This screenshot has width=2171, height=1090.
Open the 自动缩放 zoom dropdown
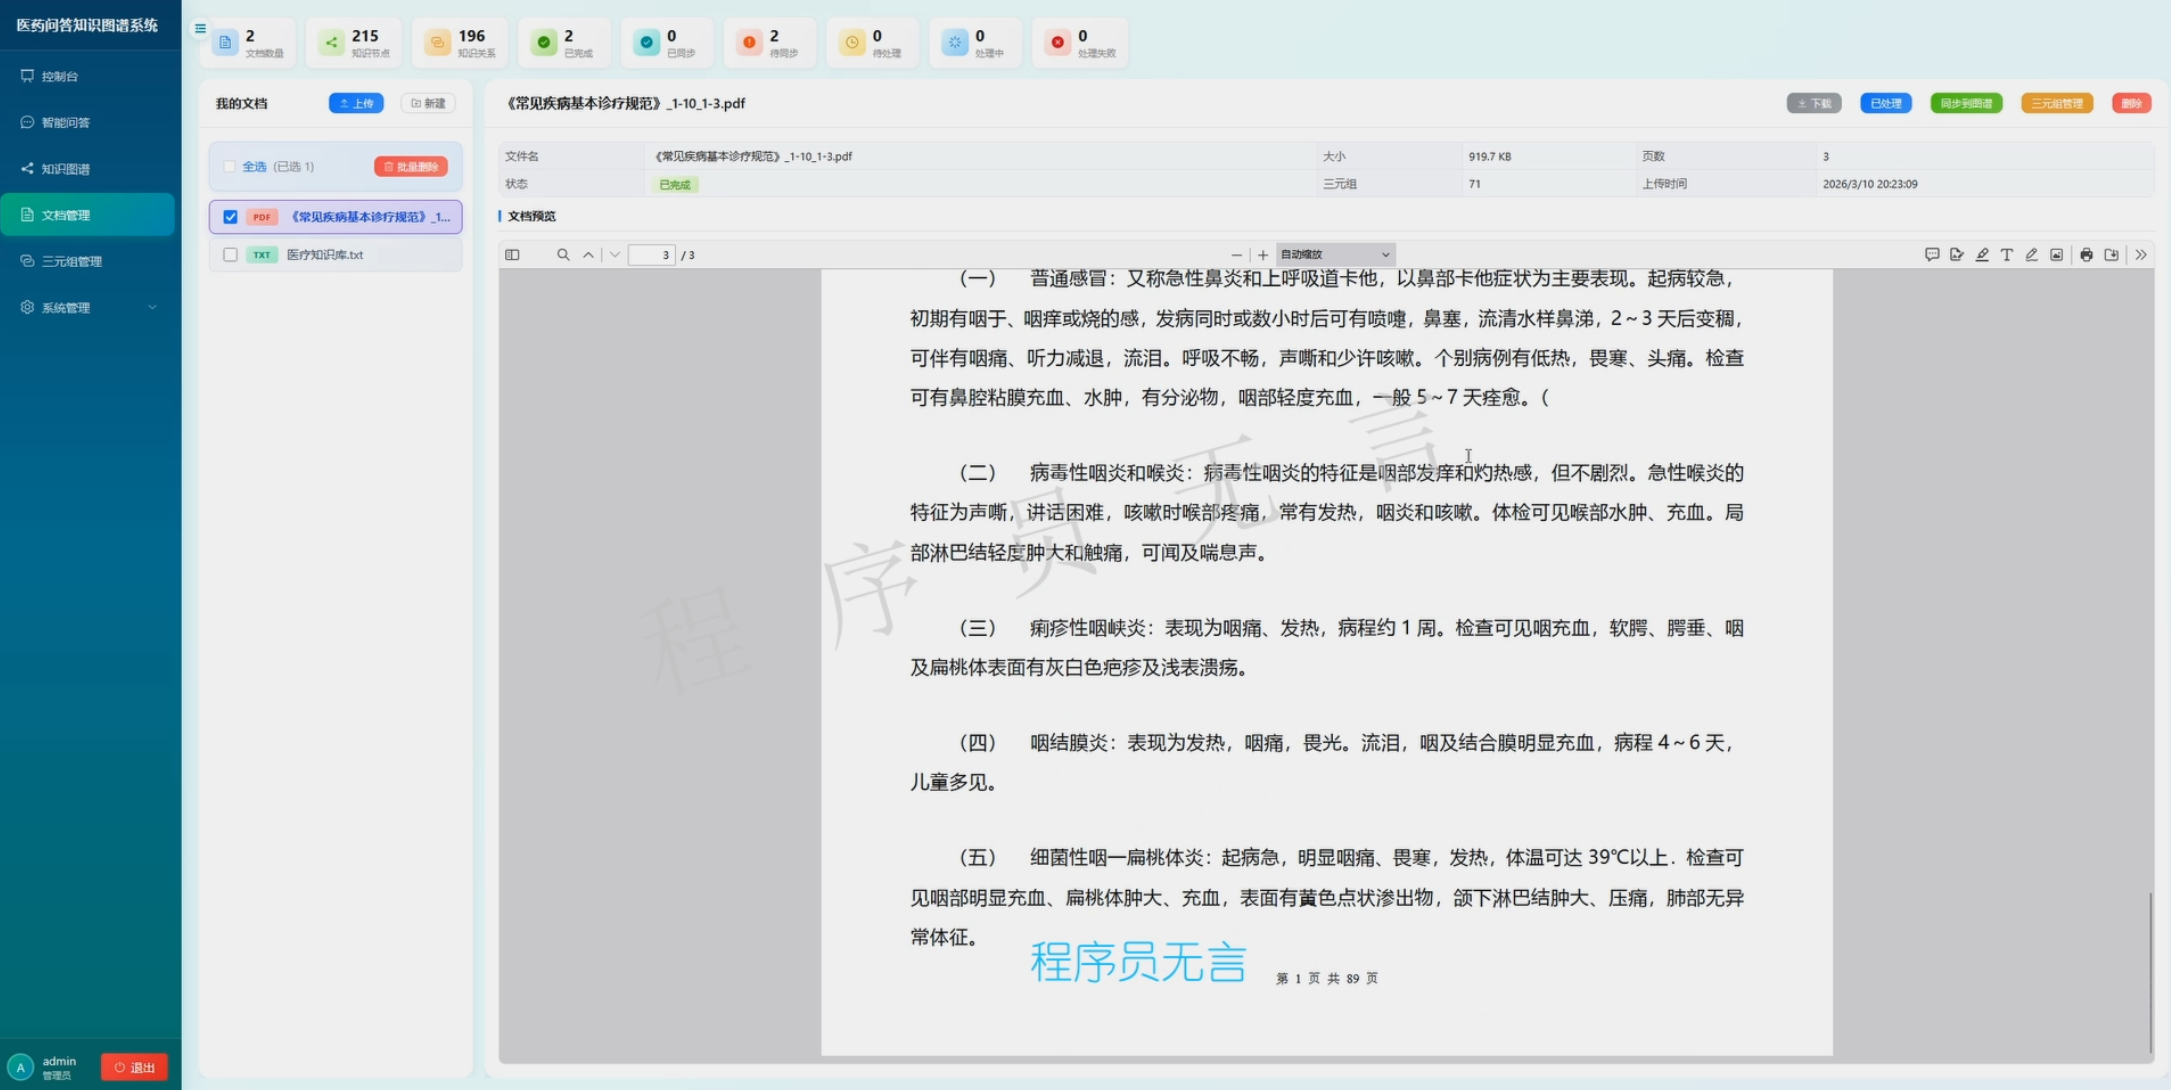coord(1335,255)
